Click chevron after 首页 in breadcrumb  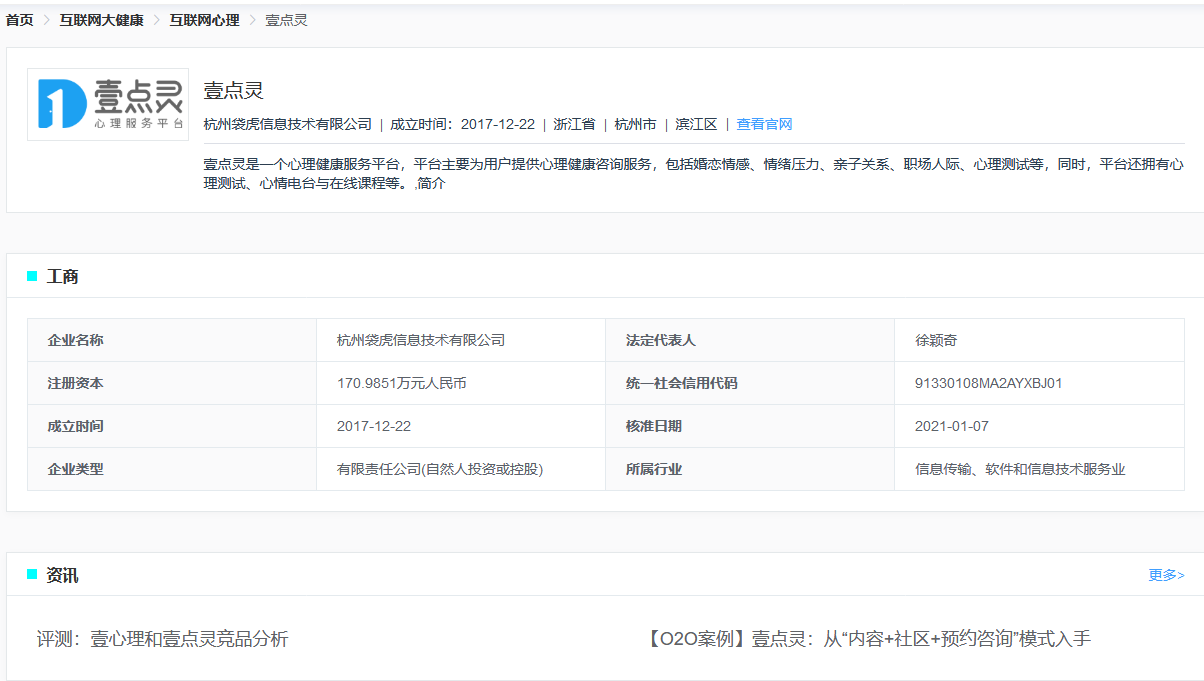[x=46, y=20]
